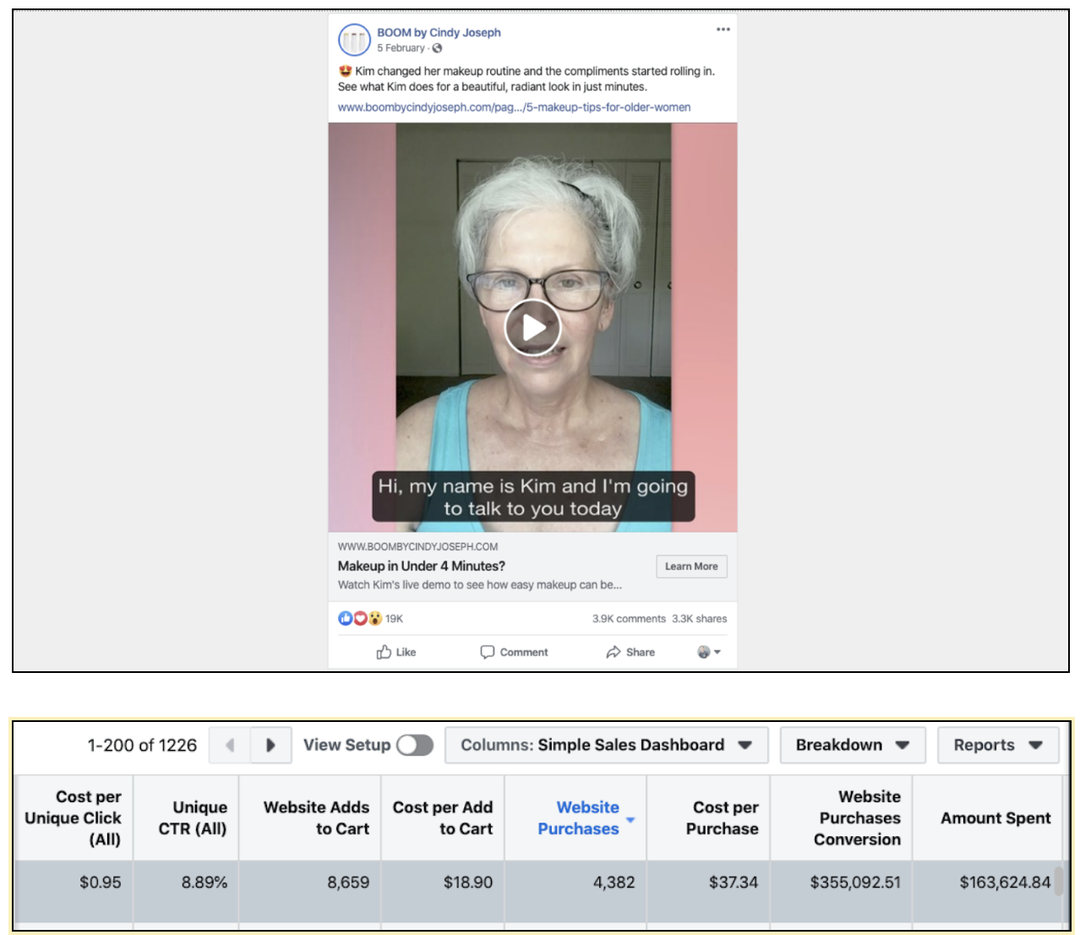Toggle the View Setup switch
The width and height of the screenshot is (1080, 935).
pos(414,745)
